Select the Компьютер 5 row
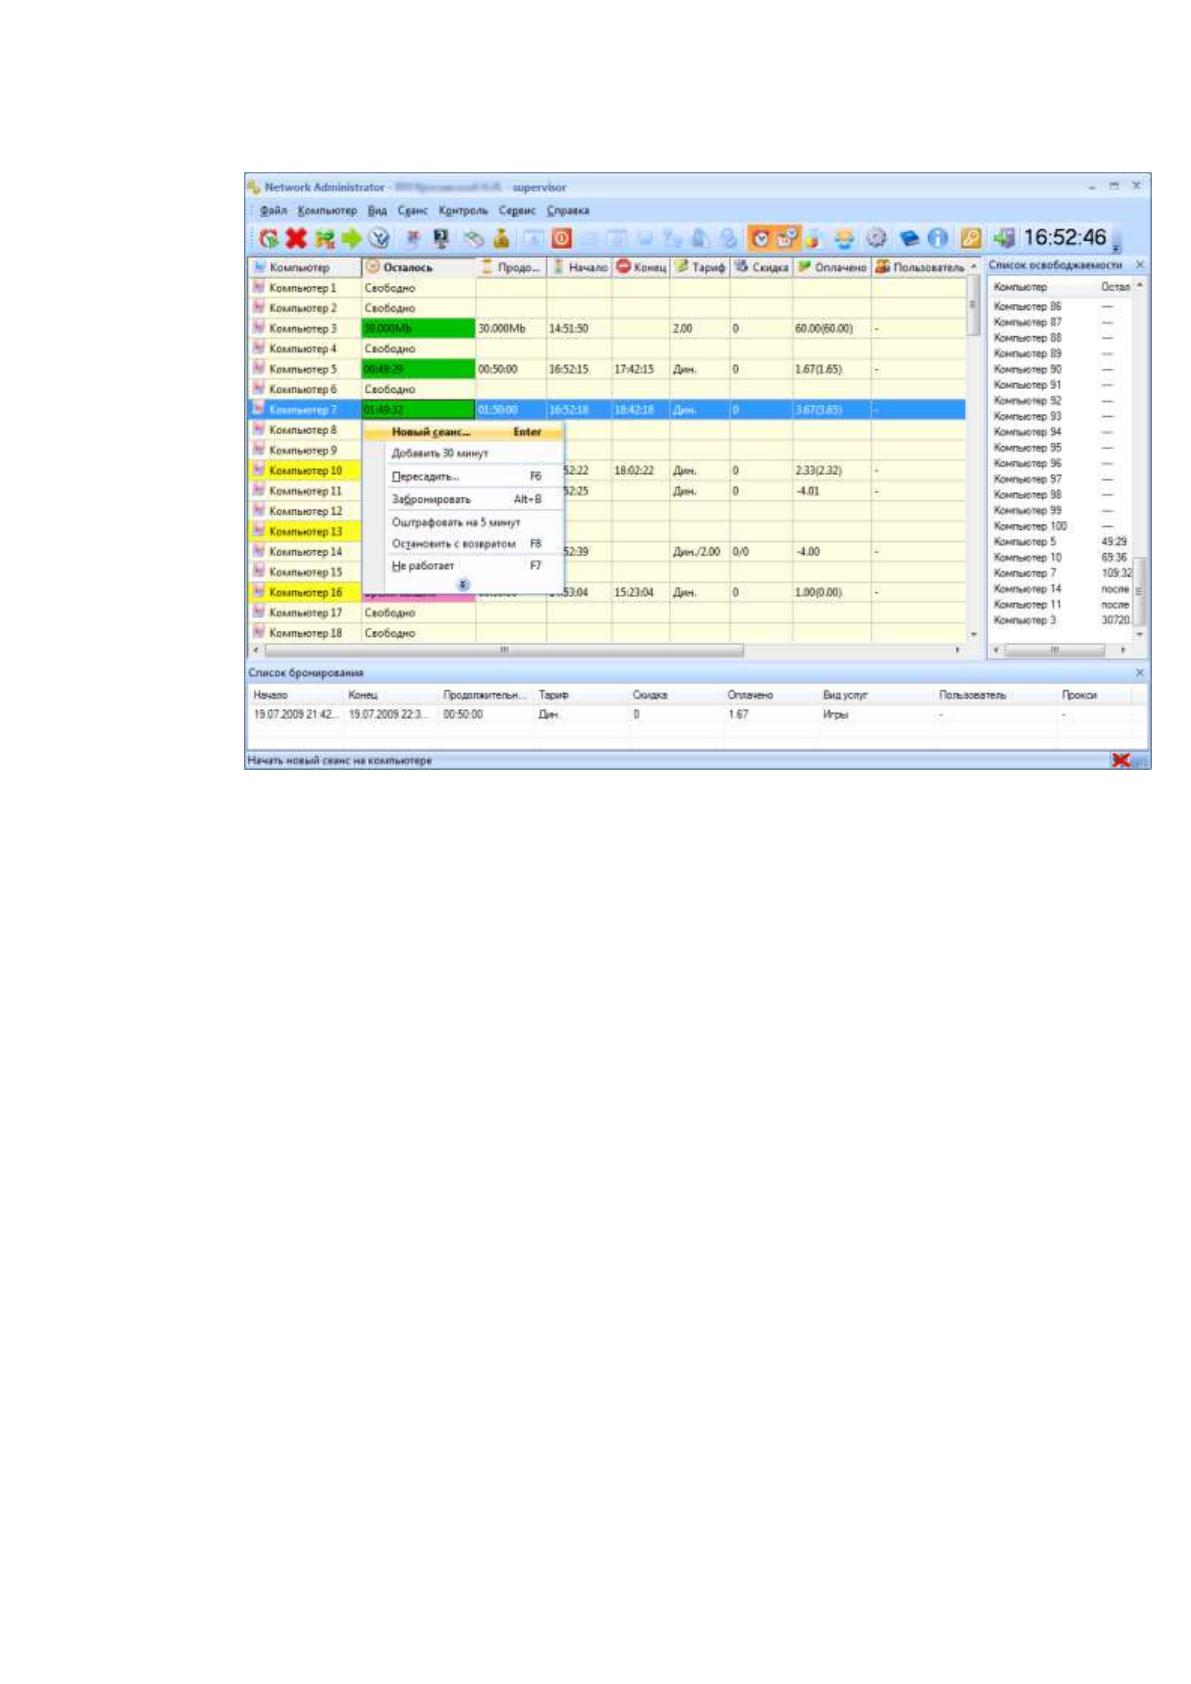The width and height of the screenshot is (1191, 1684). click(x=607, y=369)
